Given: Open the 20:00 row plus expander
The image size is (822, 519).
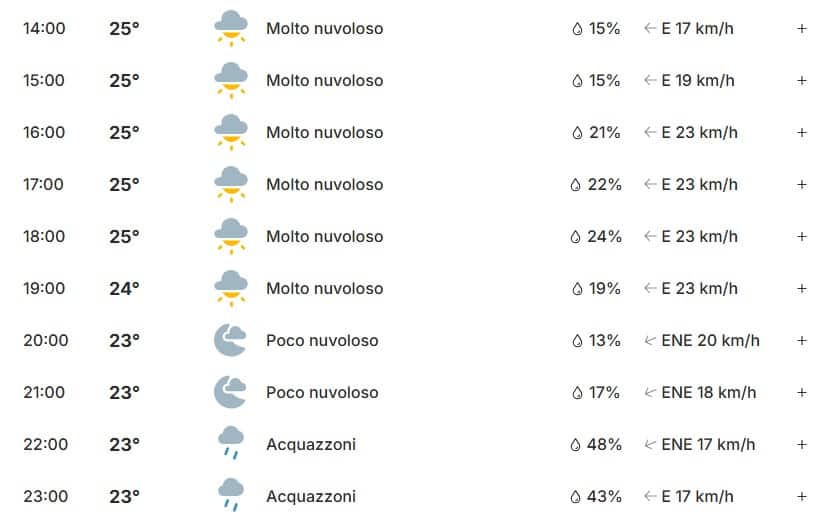Looking at the screenshot, I should (802, 341).
